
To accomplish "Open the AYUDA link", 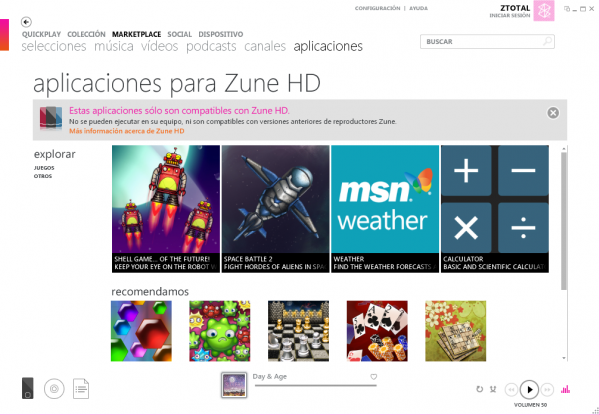I will click(x=419, y=8).
